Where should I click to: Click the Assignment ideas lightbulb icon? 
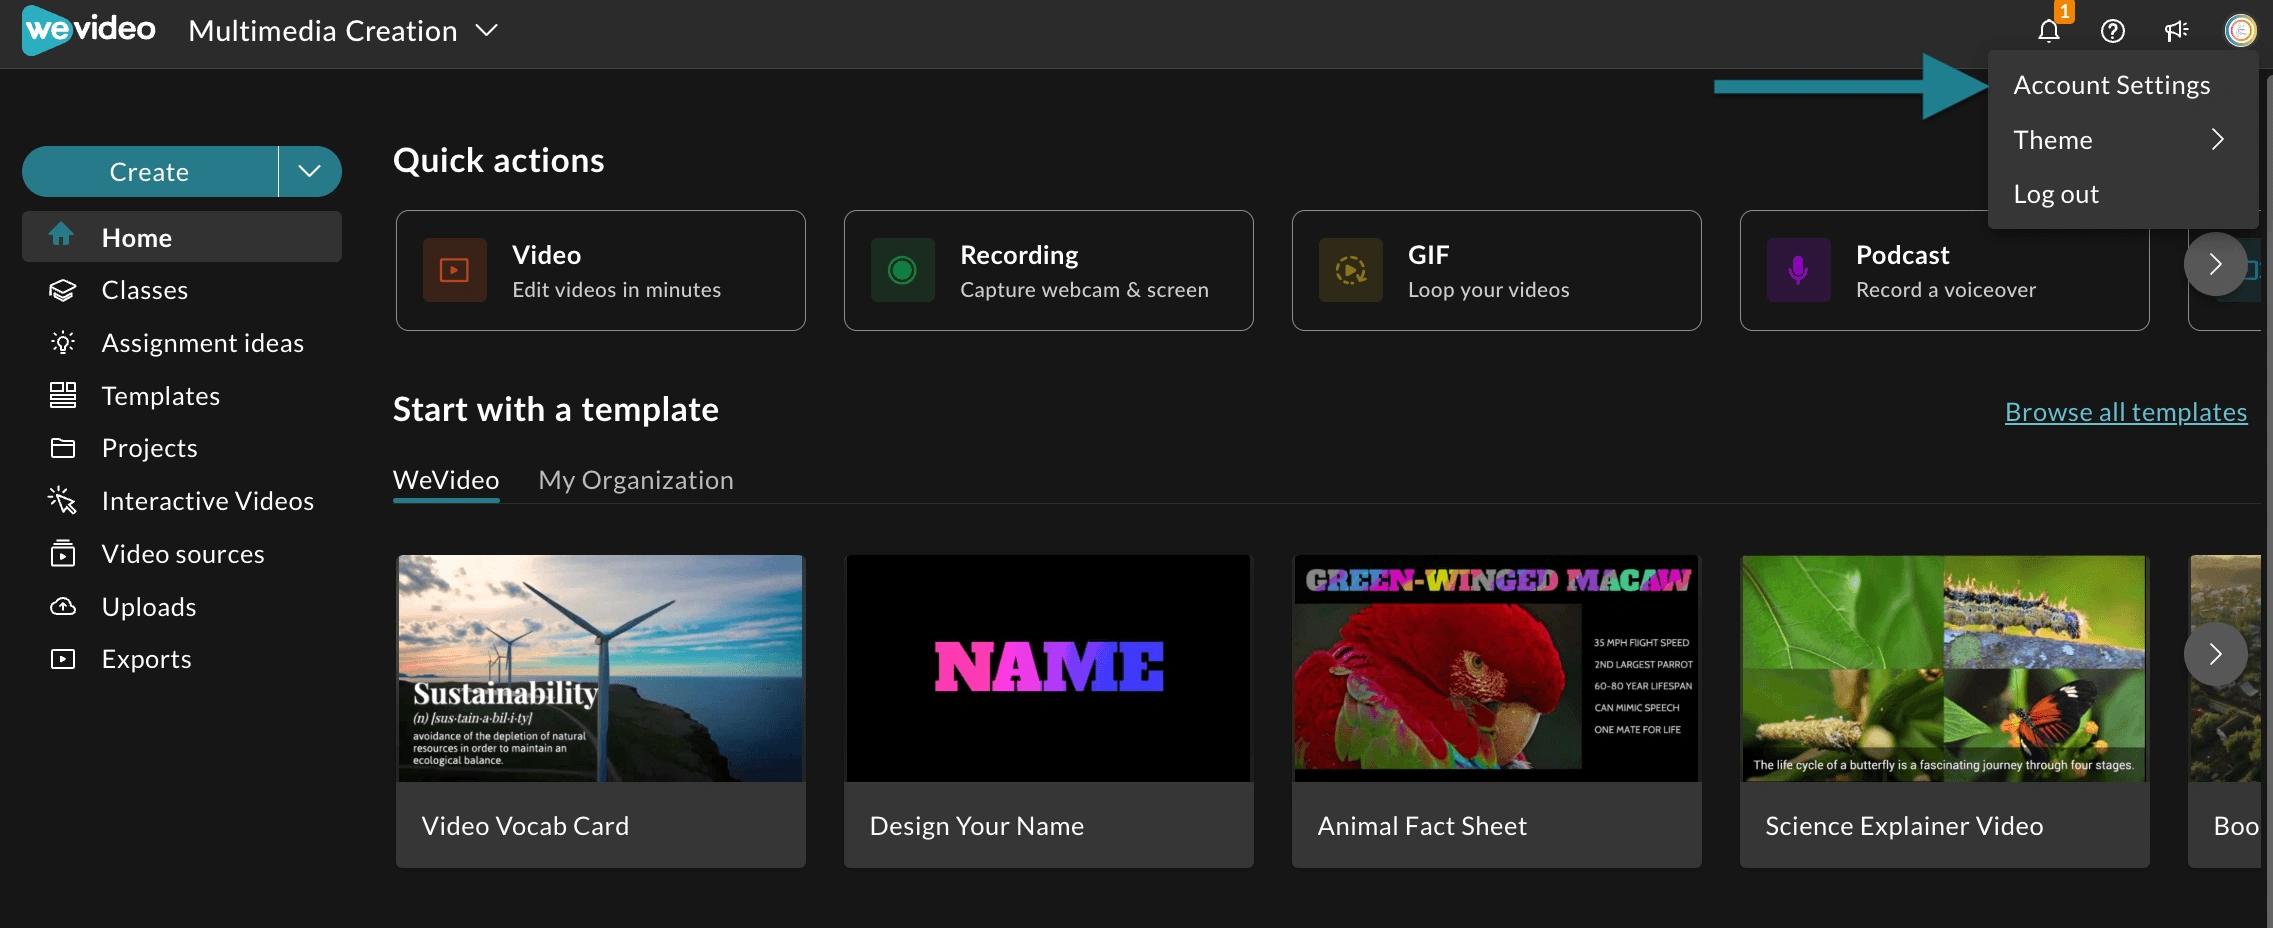pos(62,343)
